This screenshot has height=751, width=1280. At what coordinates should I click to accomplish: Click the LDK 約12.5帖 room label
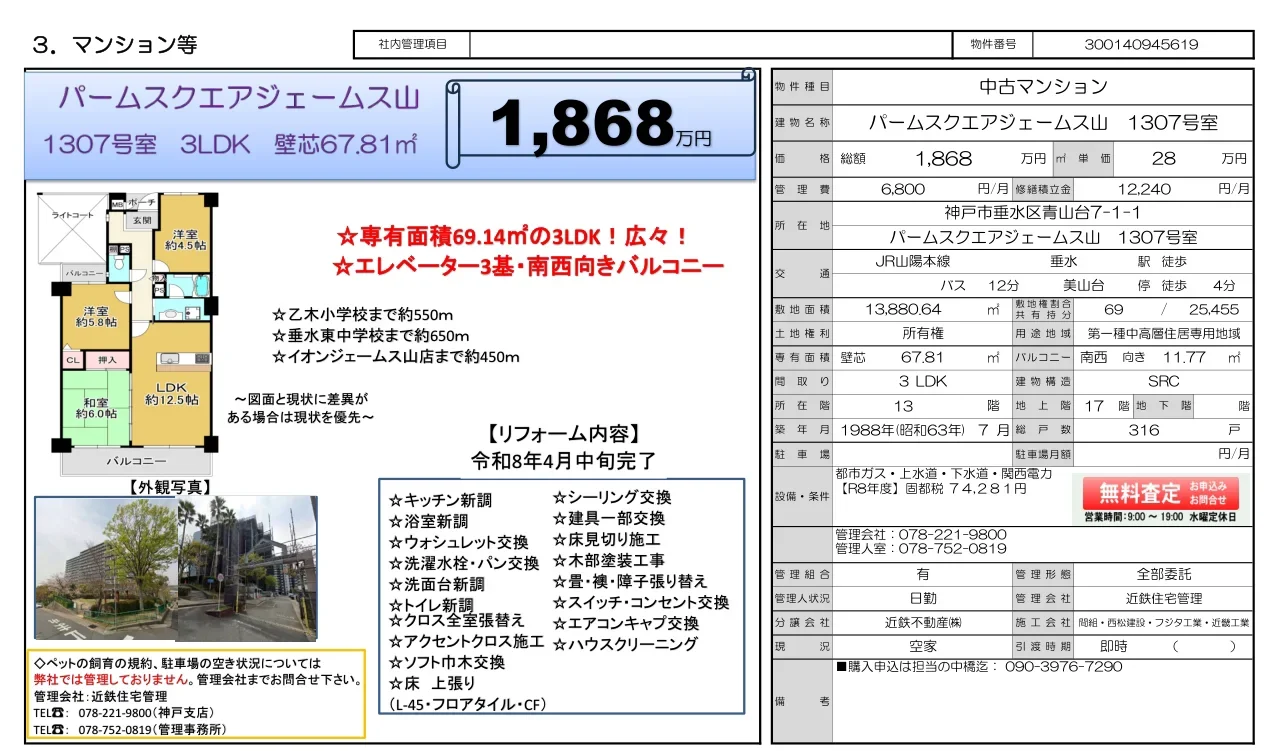click(x=171, y=392)
